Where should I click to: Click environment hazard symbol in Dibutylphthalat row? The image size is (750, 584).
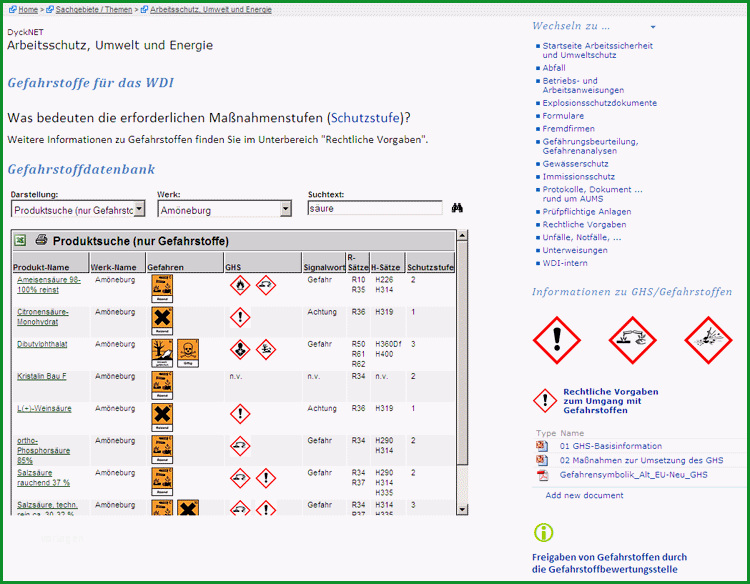tap(162, 353)
